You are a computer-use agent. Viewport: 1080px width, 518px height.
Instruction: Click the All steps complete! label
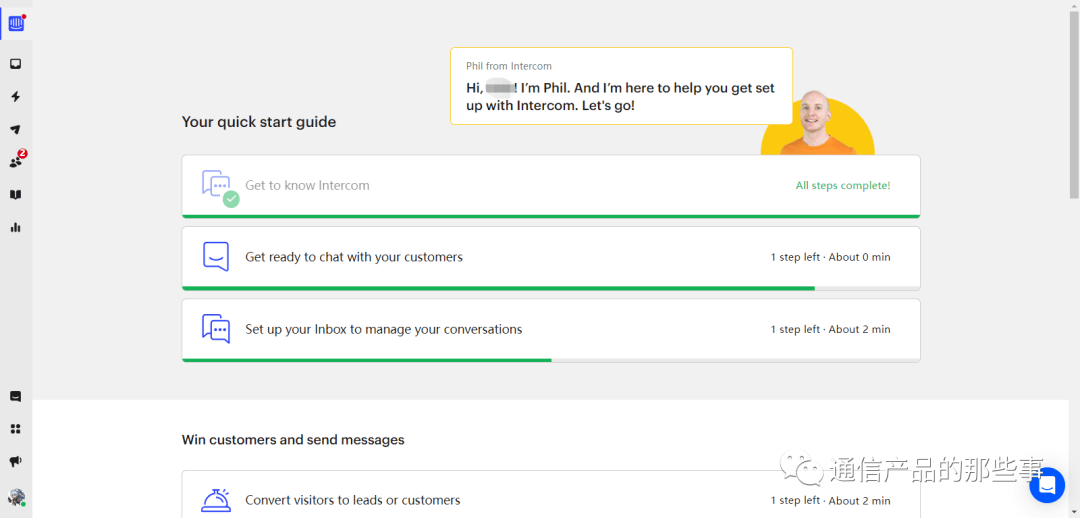click(843, 185)
